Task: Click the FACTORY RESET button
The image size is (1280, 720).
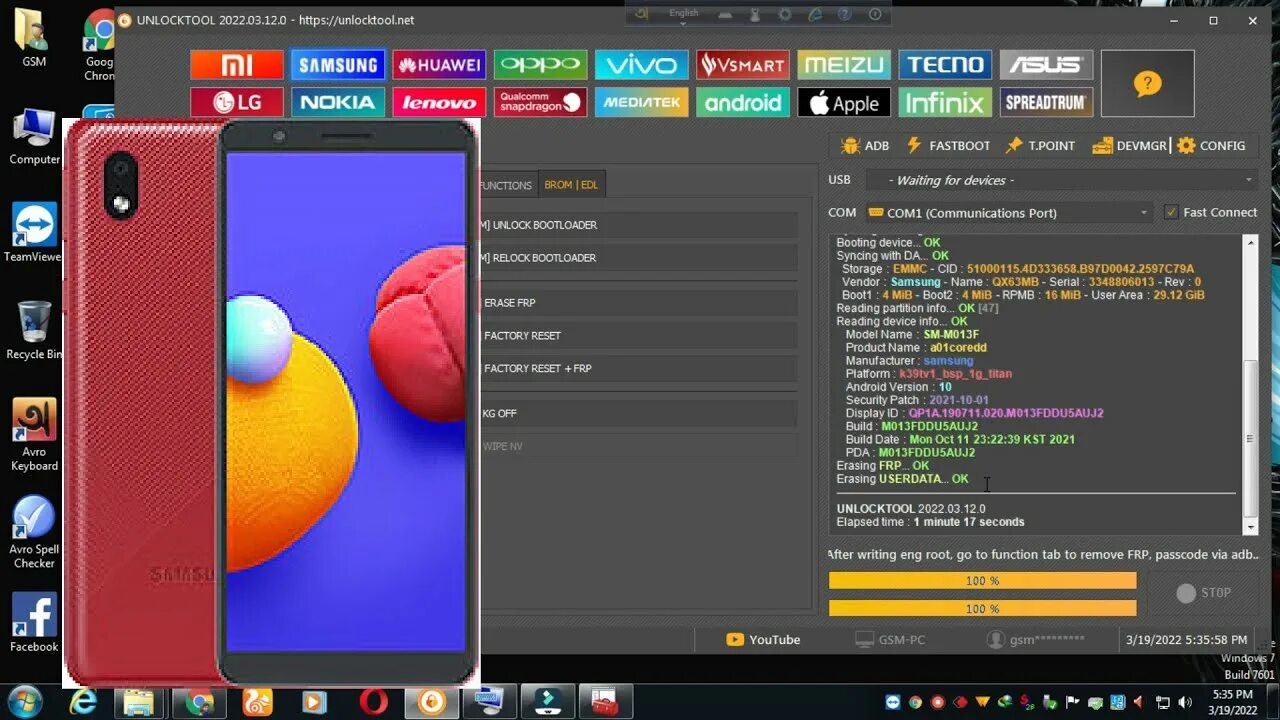Action: [638, 336]
